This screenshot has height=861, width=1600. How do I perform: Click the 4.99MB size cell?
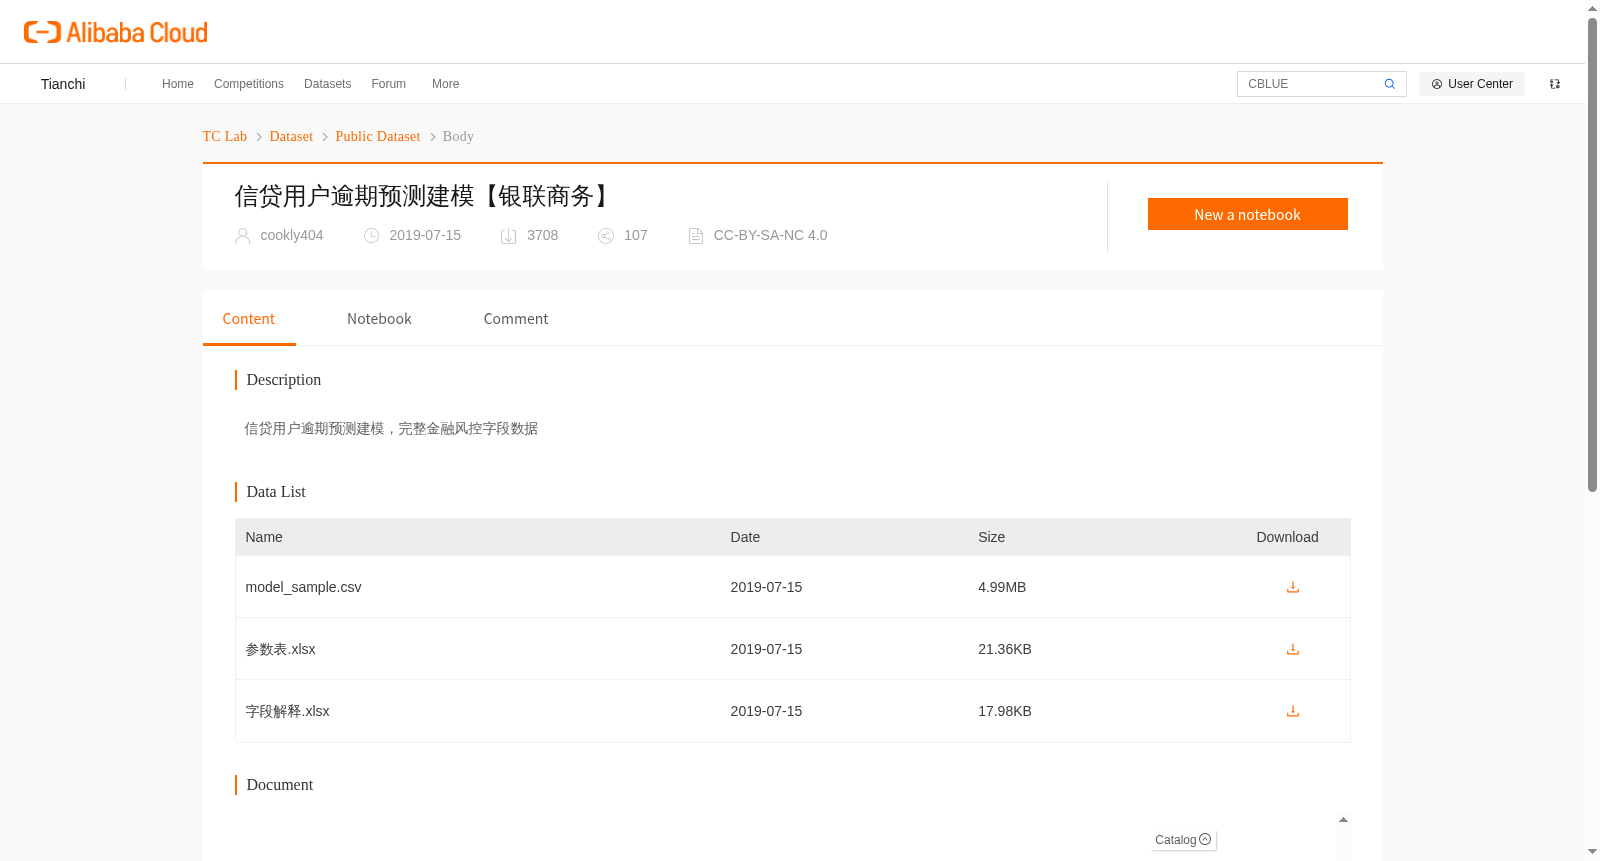click(x=1002, y=587)
